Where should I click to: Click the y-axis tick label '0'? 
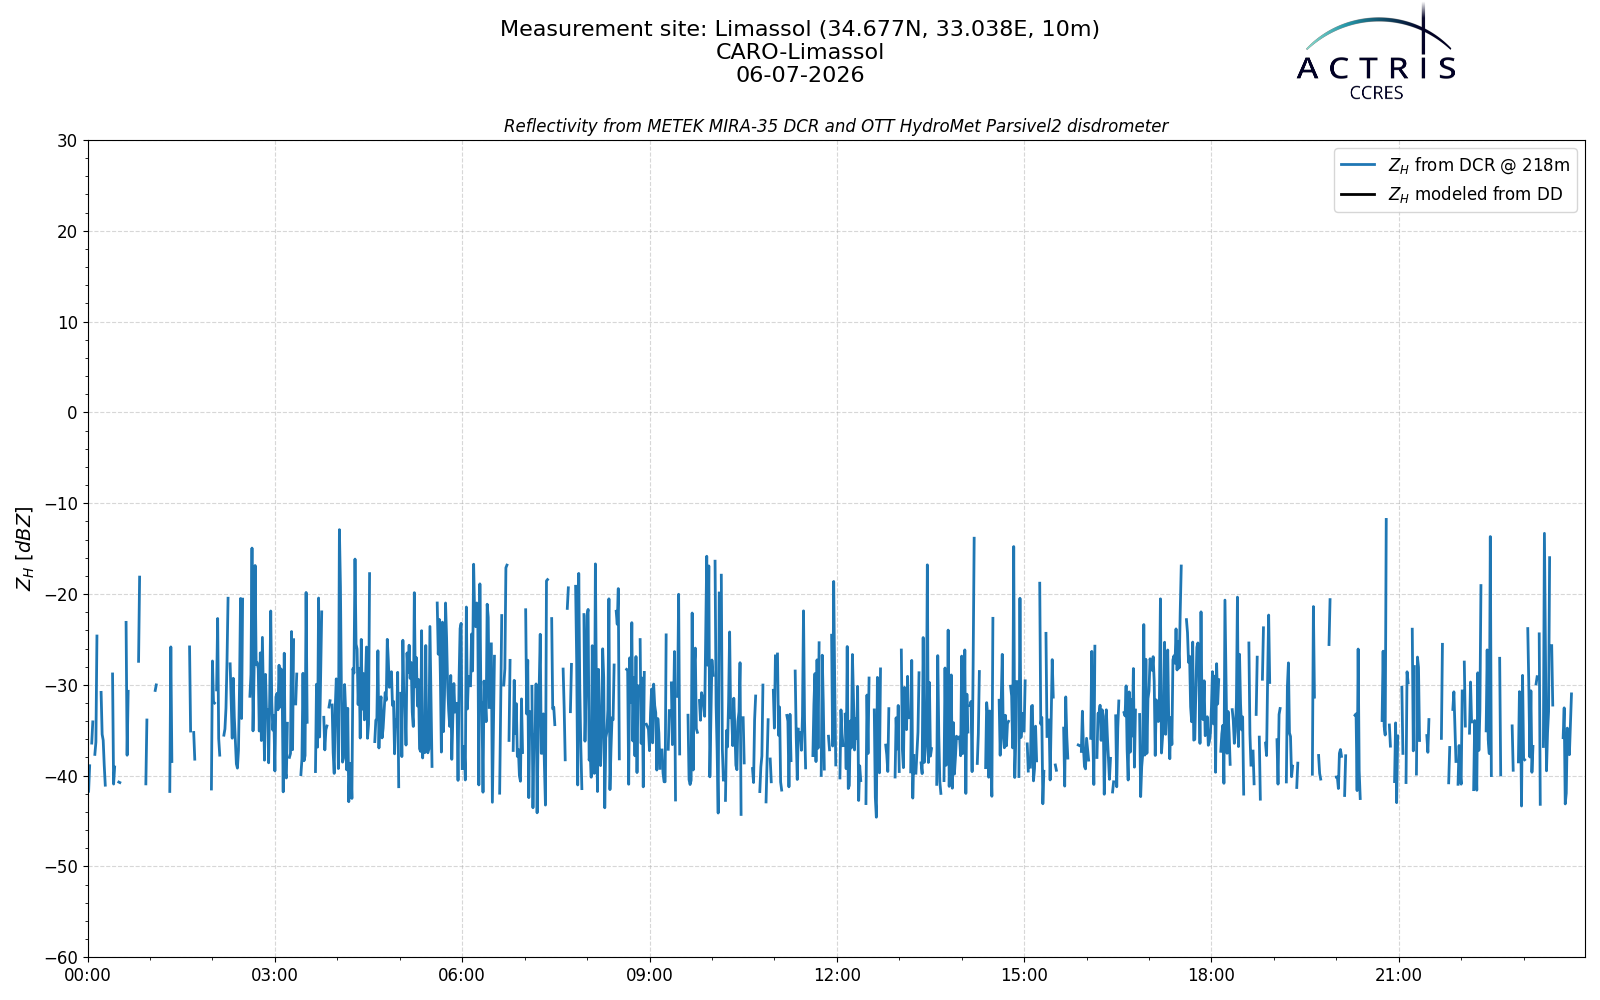click(x=72, y=413)
